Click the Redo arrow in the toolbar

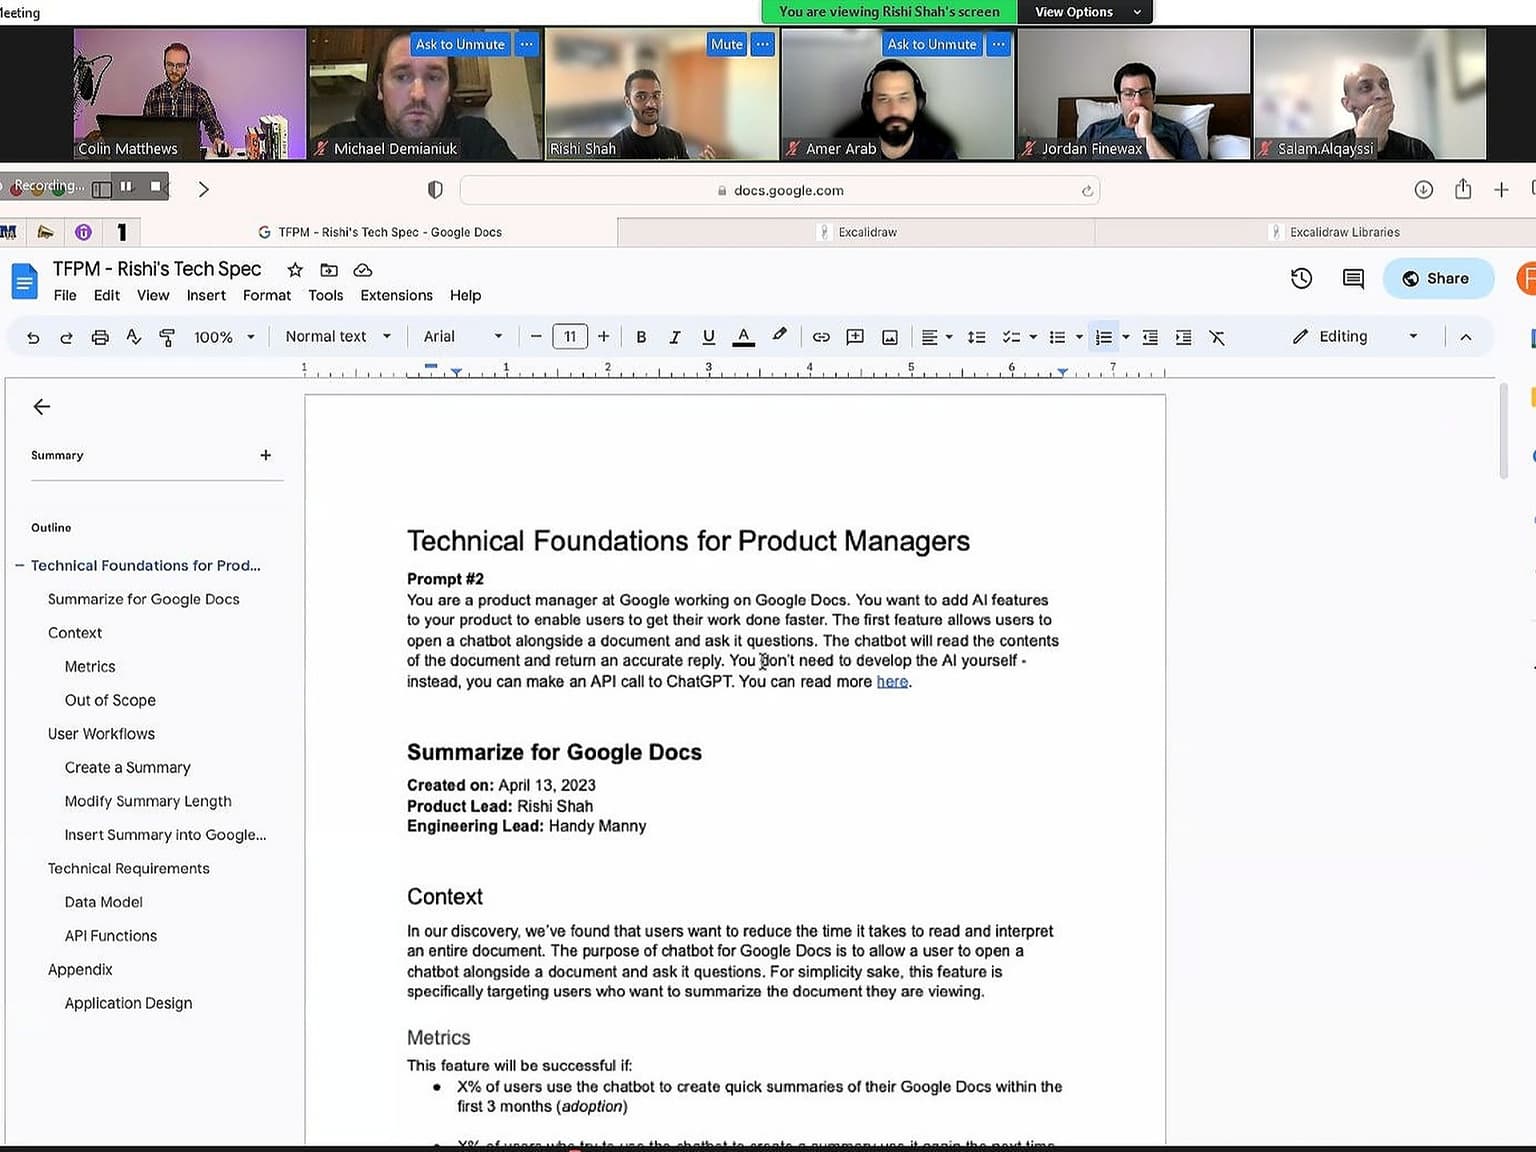(x=66, y=338)
